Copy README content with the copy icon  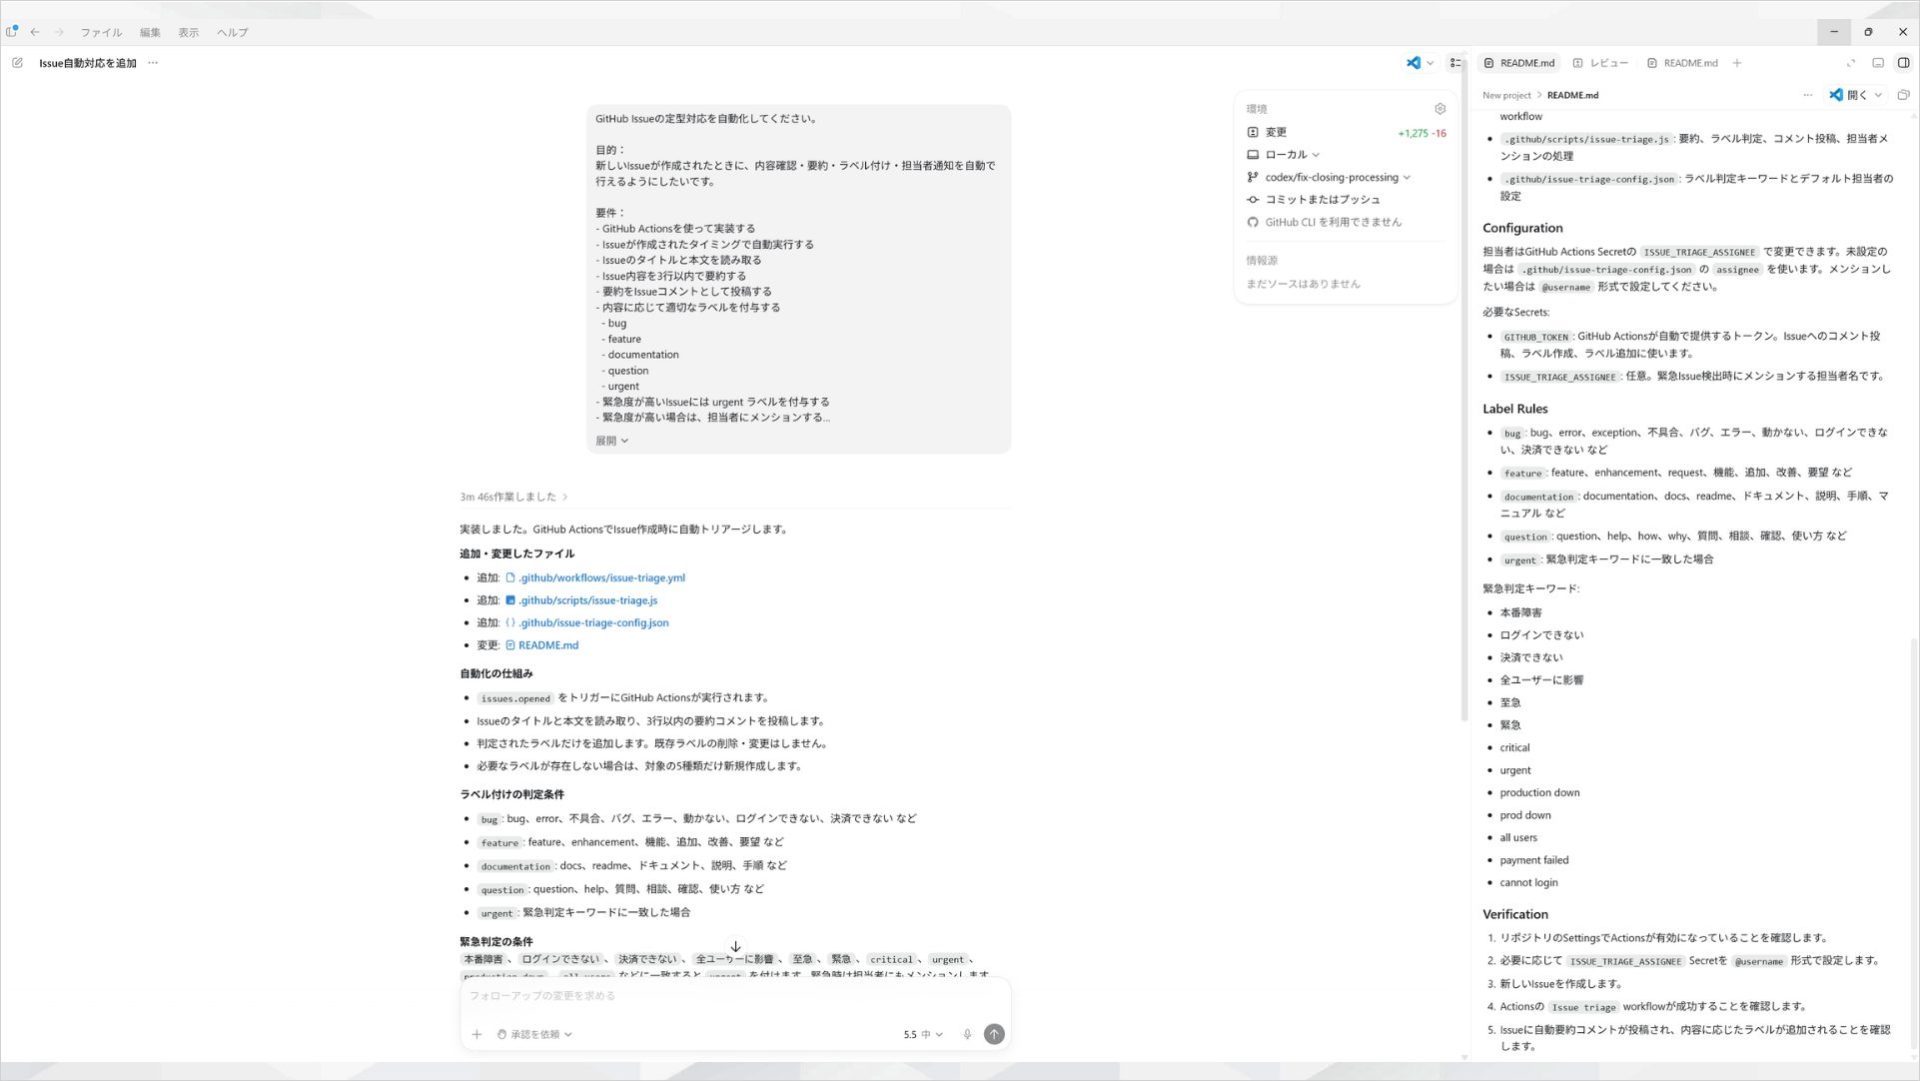point(1903,95)
